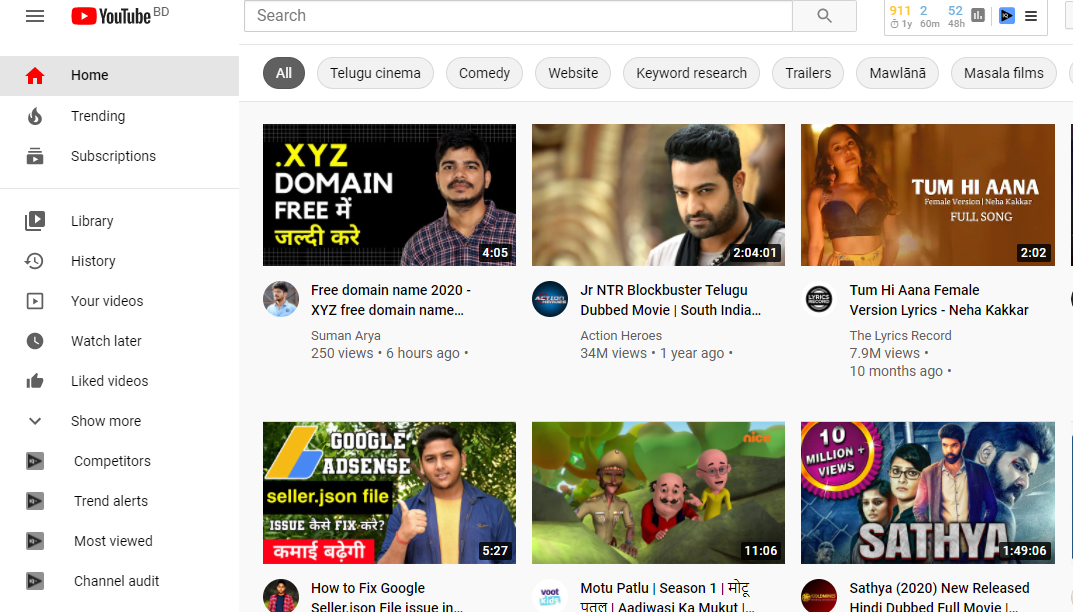Open Watch later in sidebar
The width and height of the screenshot is (1073, 612).
tap(119, 341)
